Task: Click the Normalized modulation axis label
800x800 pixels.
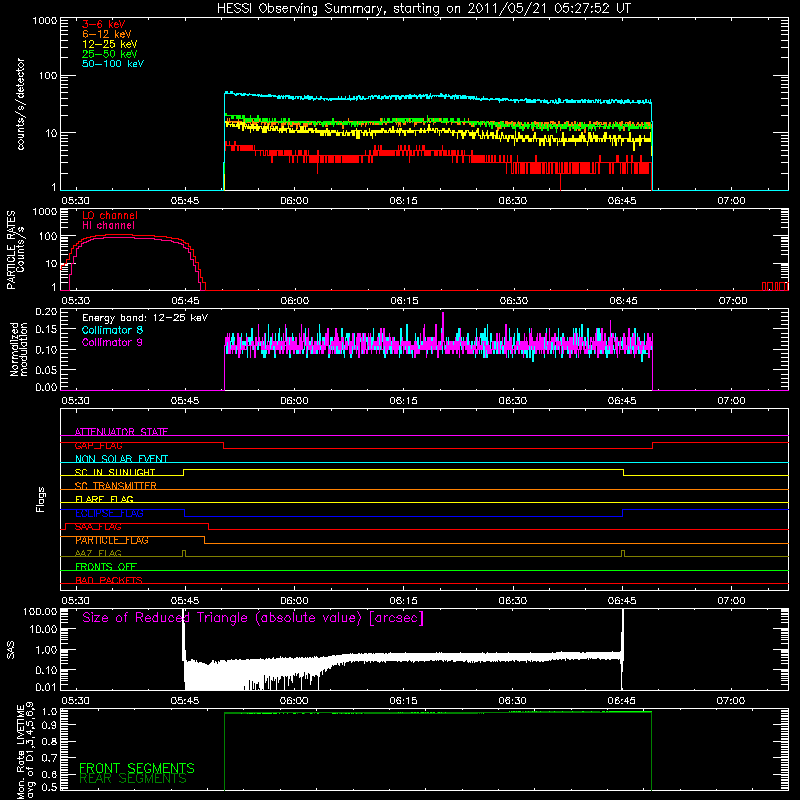Action: pyautogui.click(x=19, y=349)
